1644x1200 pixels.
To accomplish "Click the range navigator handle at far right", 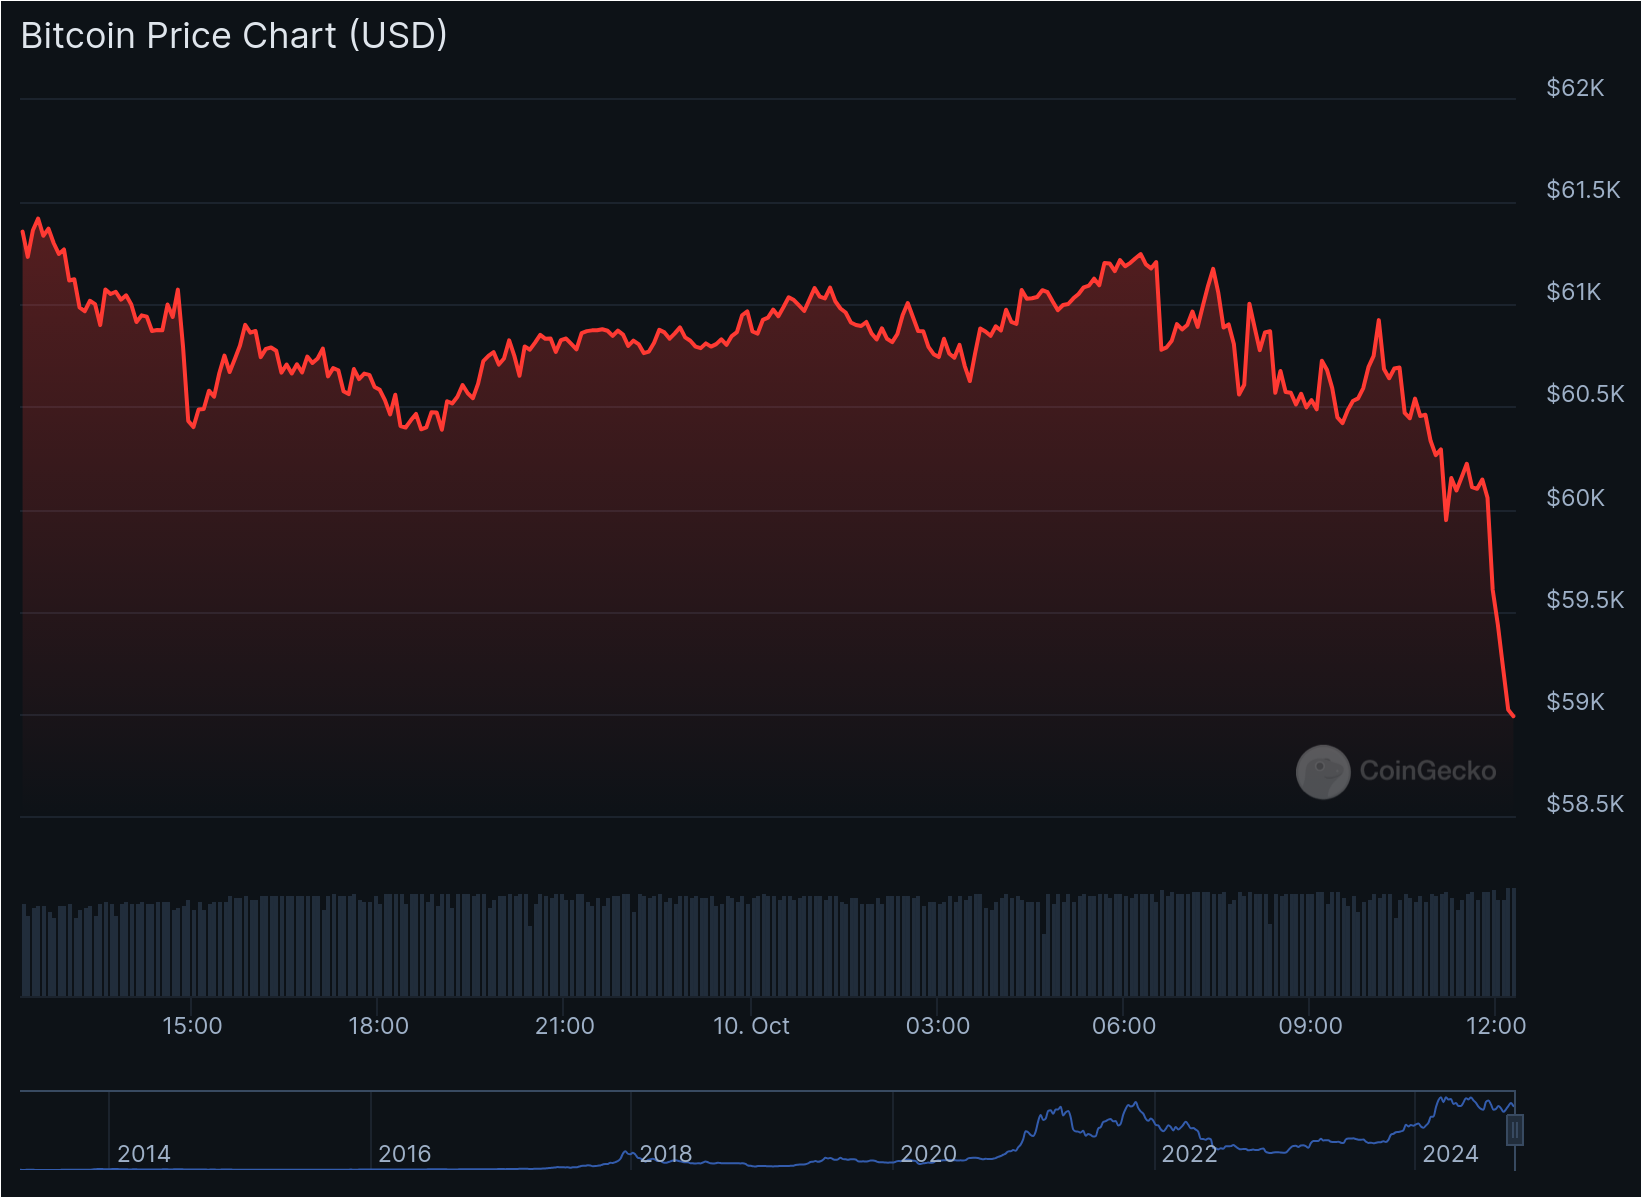I will point(1514,1130).
